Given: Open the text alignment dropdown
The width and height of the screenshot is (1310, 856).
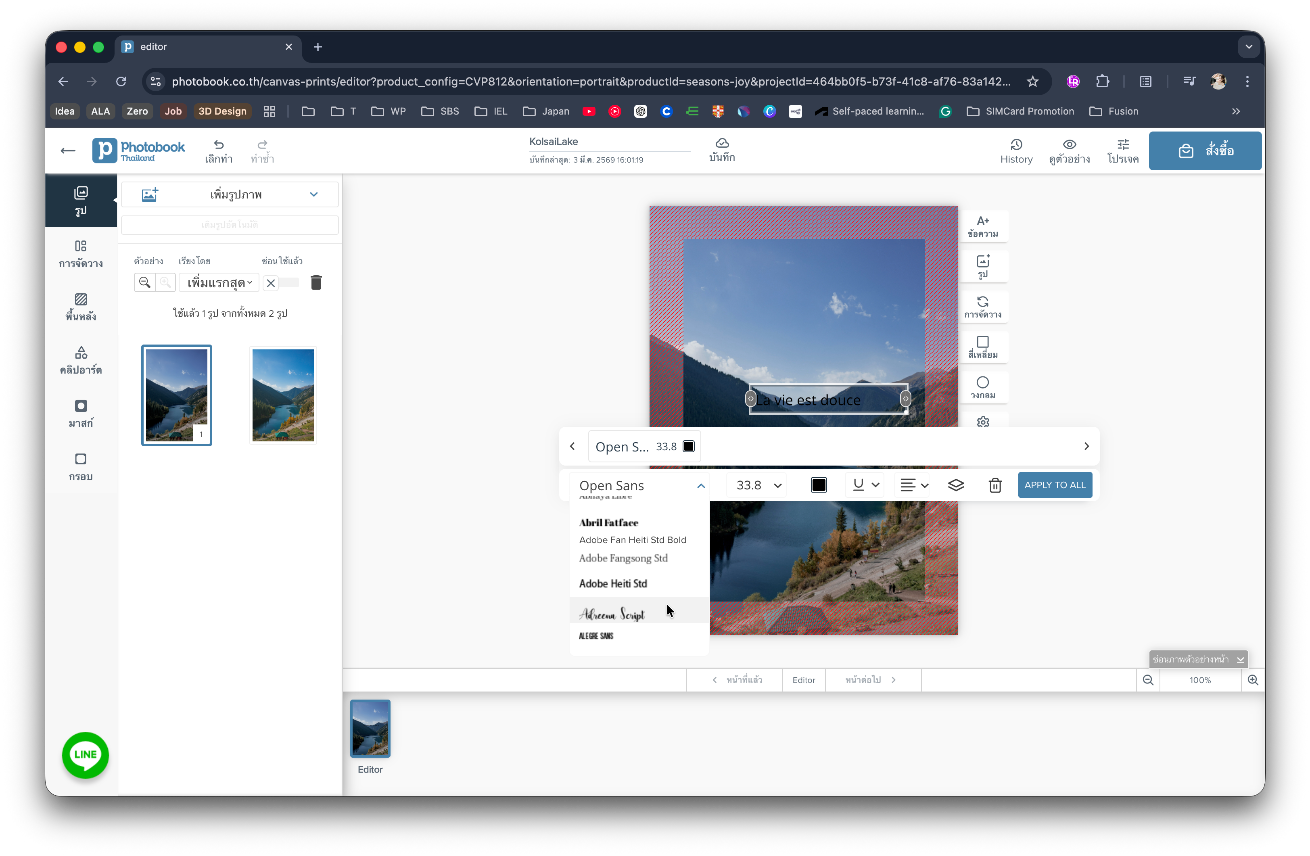Looking at the screenshot, I should [914, 485].
